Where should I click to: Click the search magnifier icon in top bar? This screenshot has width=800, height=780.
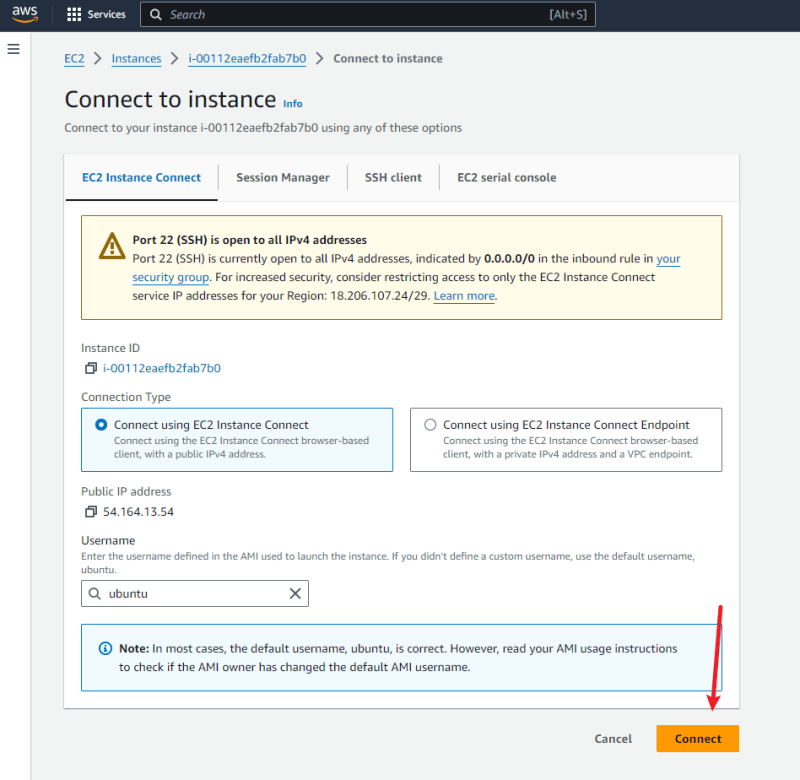(x=156, y=14)
